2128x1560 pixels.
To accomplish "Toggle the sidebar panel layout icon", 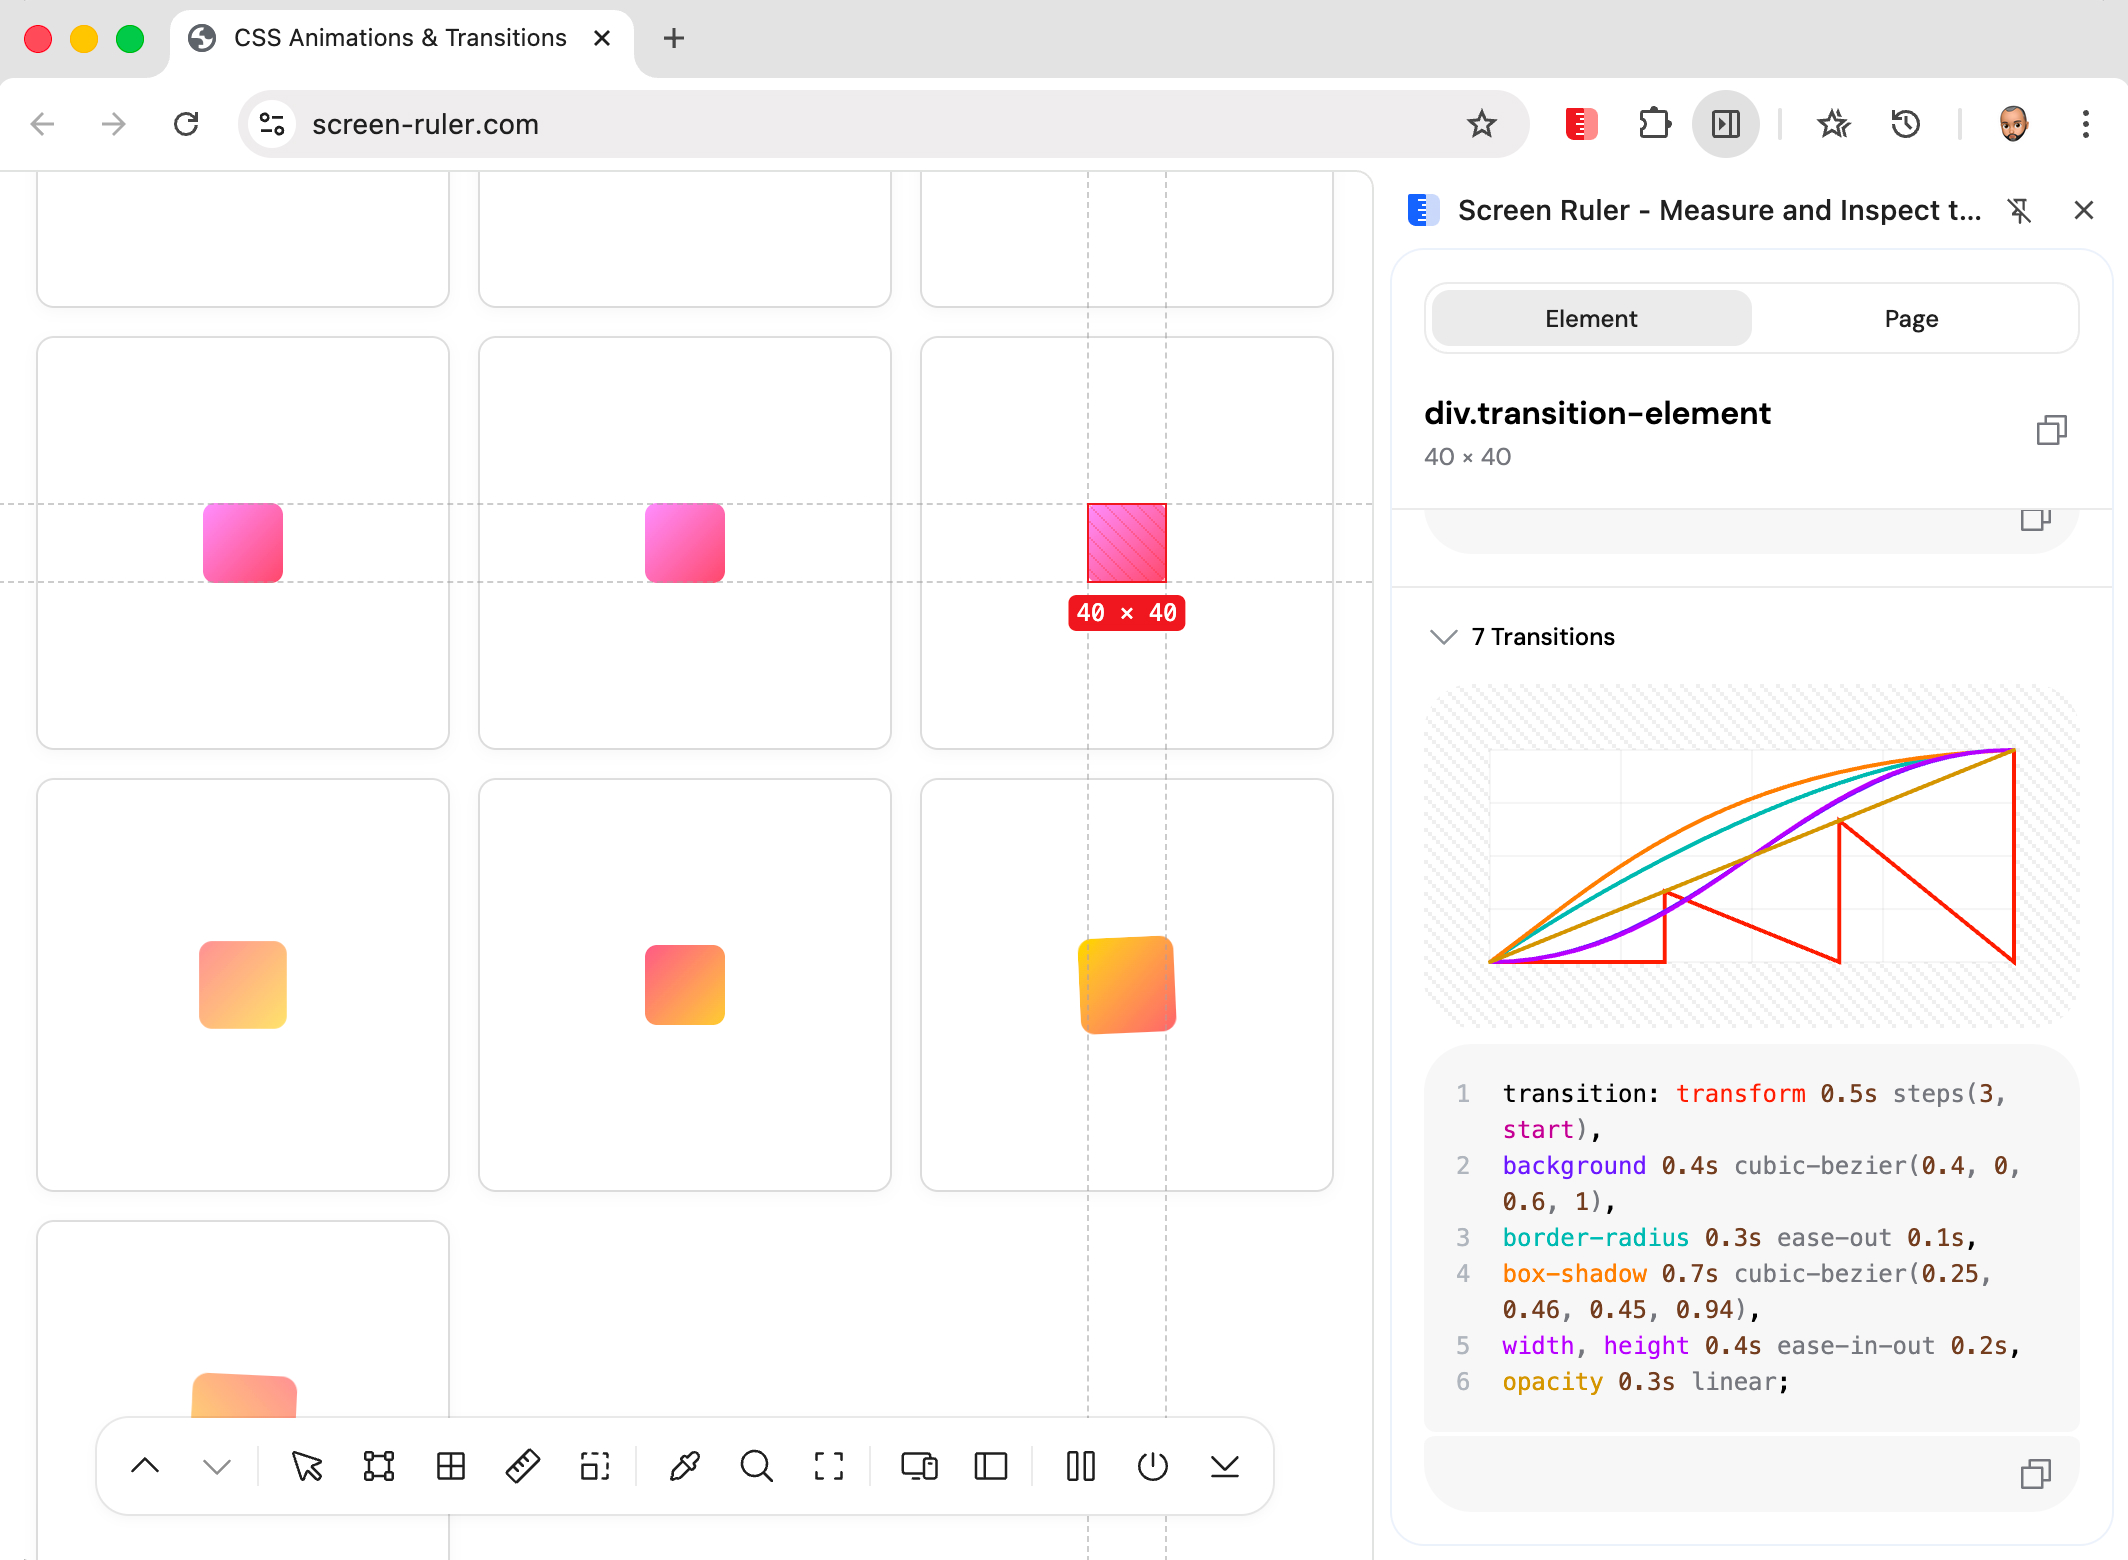I will 991,1466.
